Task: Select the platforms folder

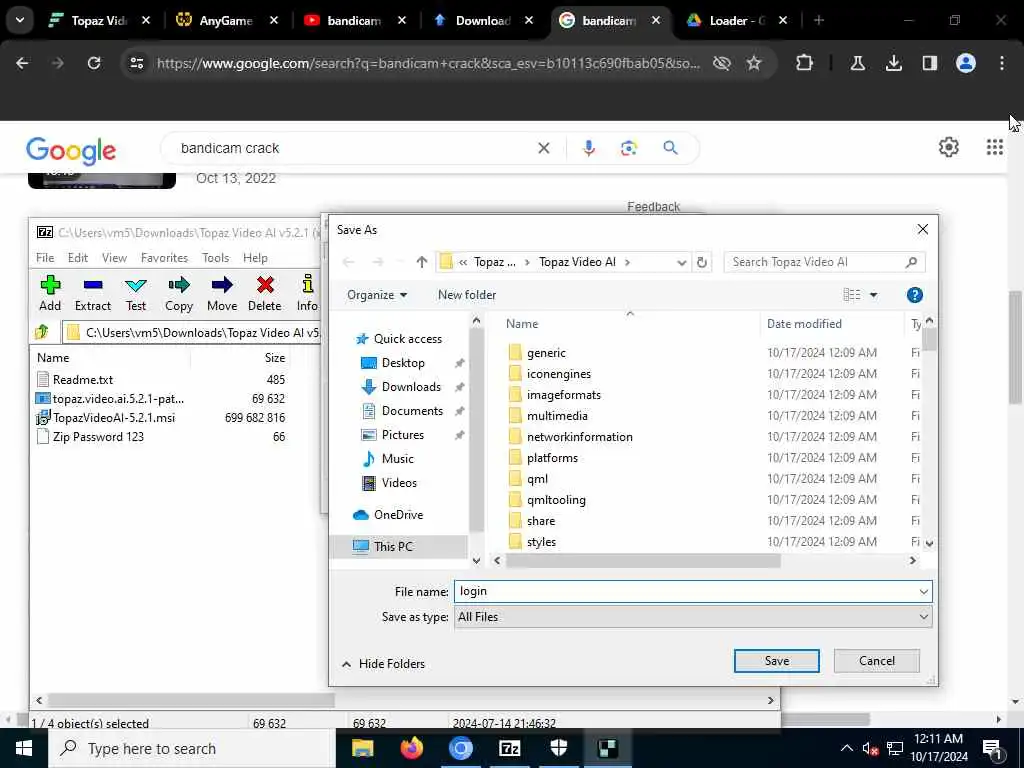Action: [552, 458]
